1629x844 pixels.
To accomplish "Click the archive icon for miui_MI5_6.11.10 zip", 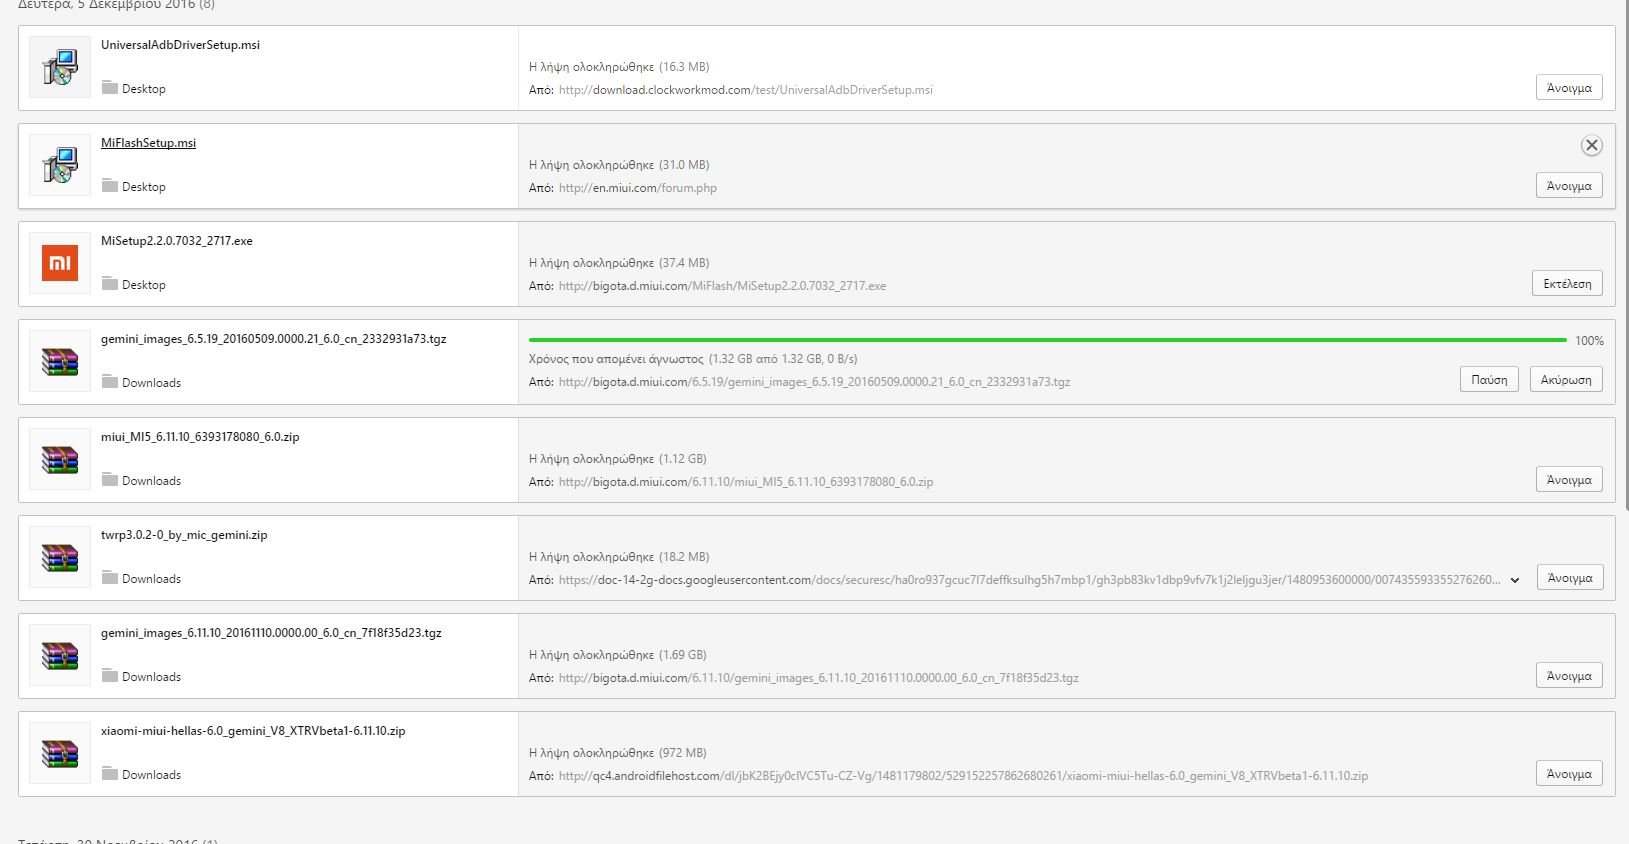I will coord(60,460).
